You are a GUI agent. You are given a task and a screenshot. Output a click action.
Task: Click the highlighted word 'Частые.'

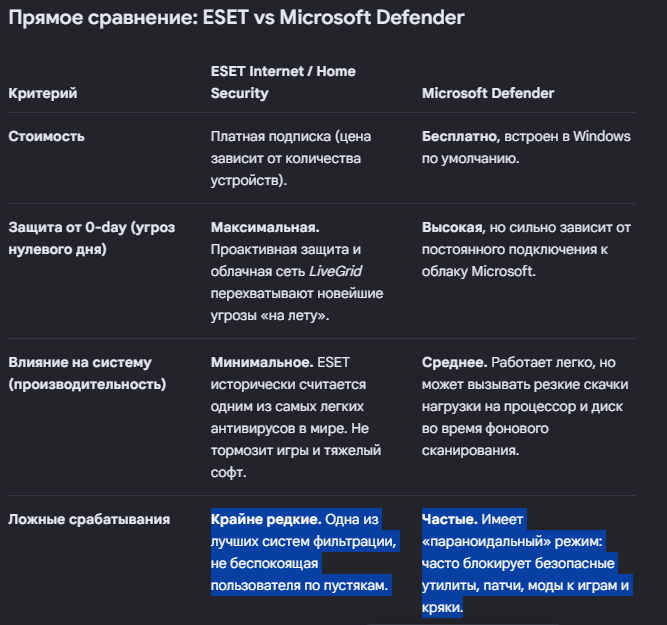(x=450, y=519)
